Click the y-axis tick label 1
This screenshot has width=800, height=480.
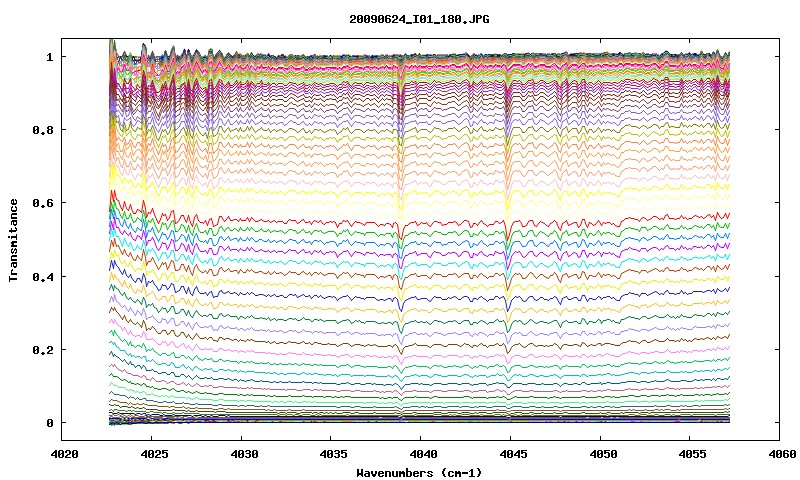[49, 57]
